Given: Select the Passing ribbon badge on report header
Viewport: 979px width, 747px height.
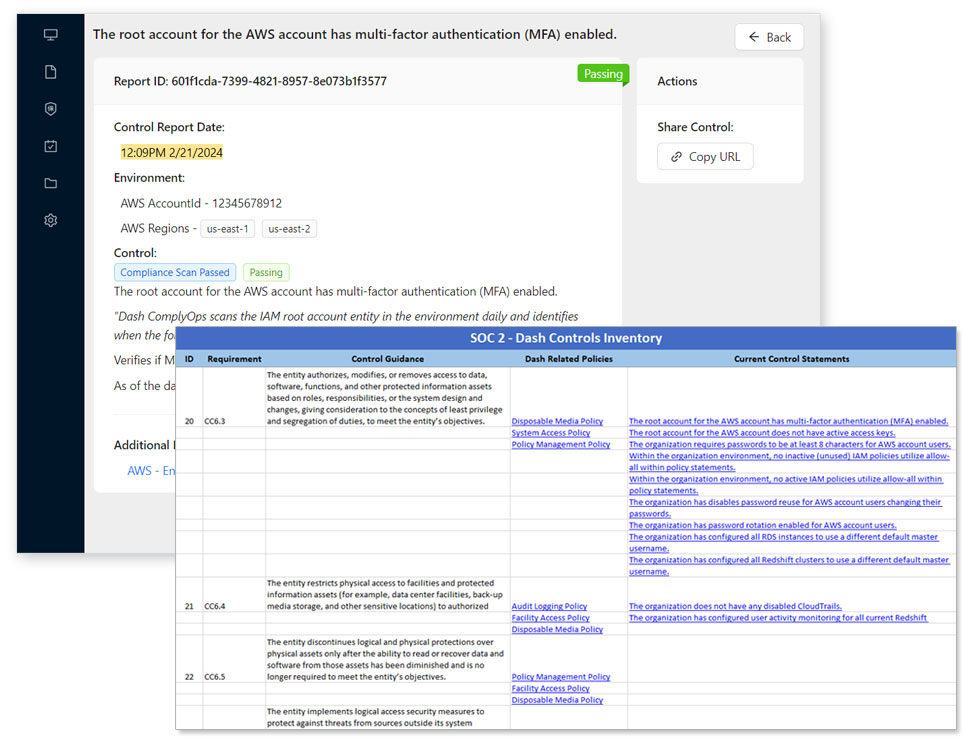Looking at the screenshot, I should 603,74.
